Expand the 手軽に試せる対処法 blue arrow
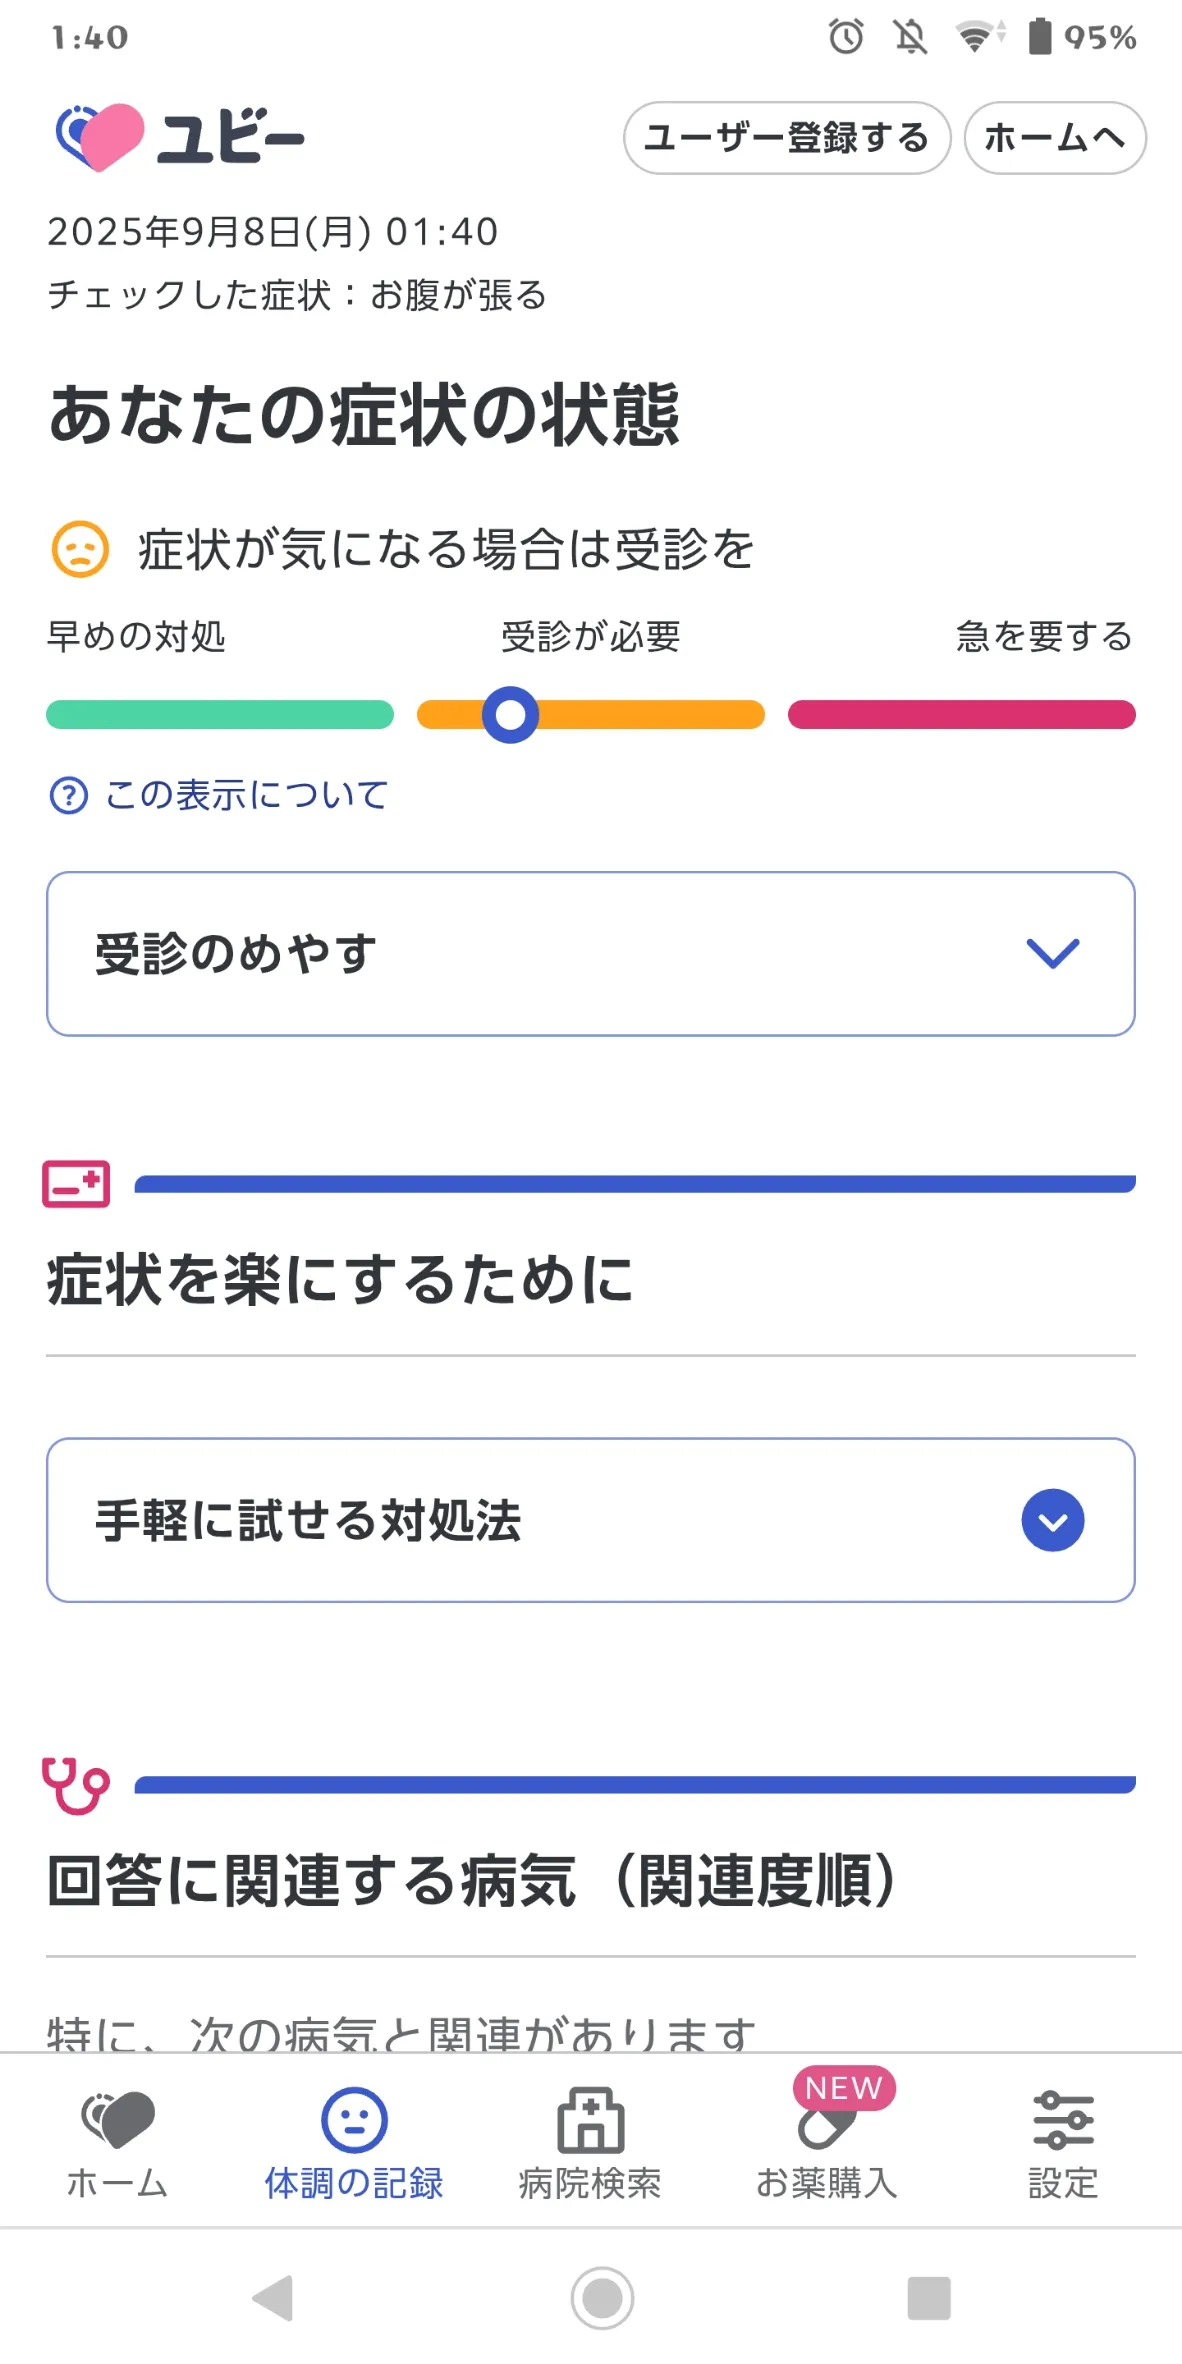Viewport: 1182px width, 2364px height. point(1053,1520)
